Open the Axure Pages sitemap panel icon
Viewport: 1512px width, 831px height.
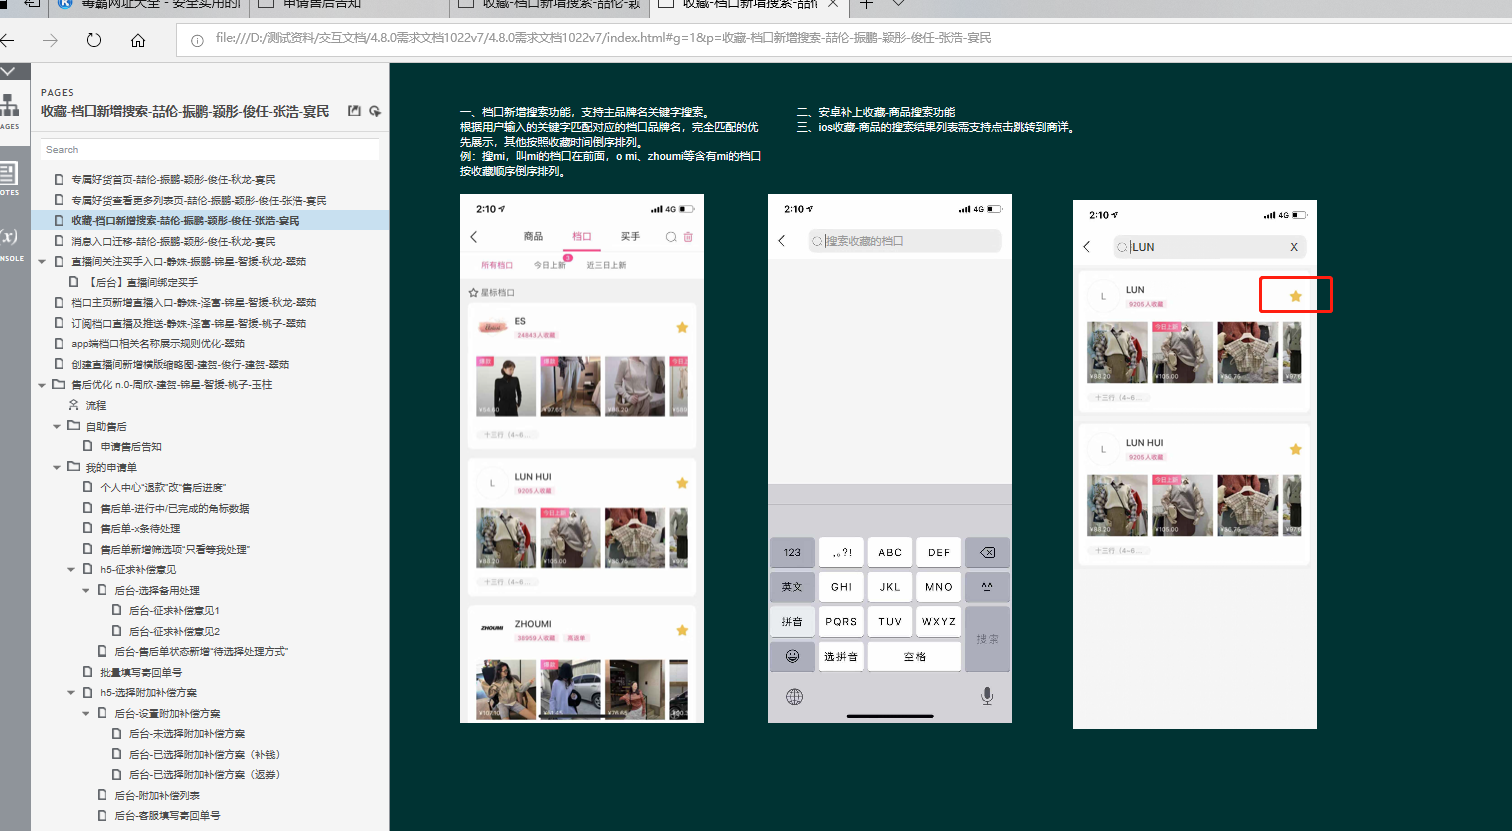point(9,109)
